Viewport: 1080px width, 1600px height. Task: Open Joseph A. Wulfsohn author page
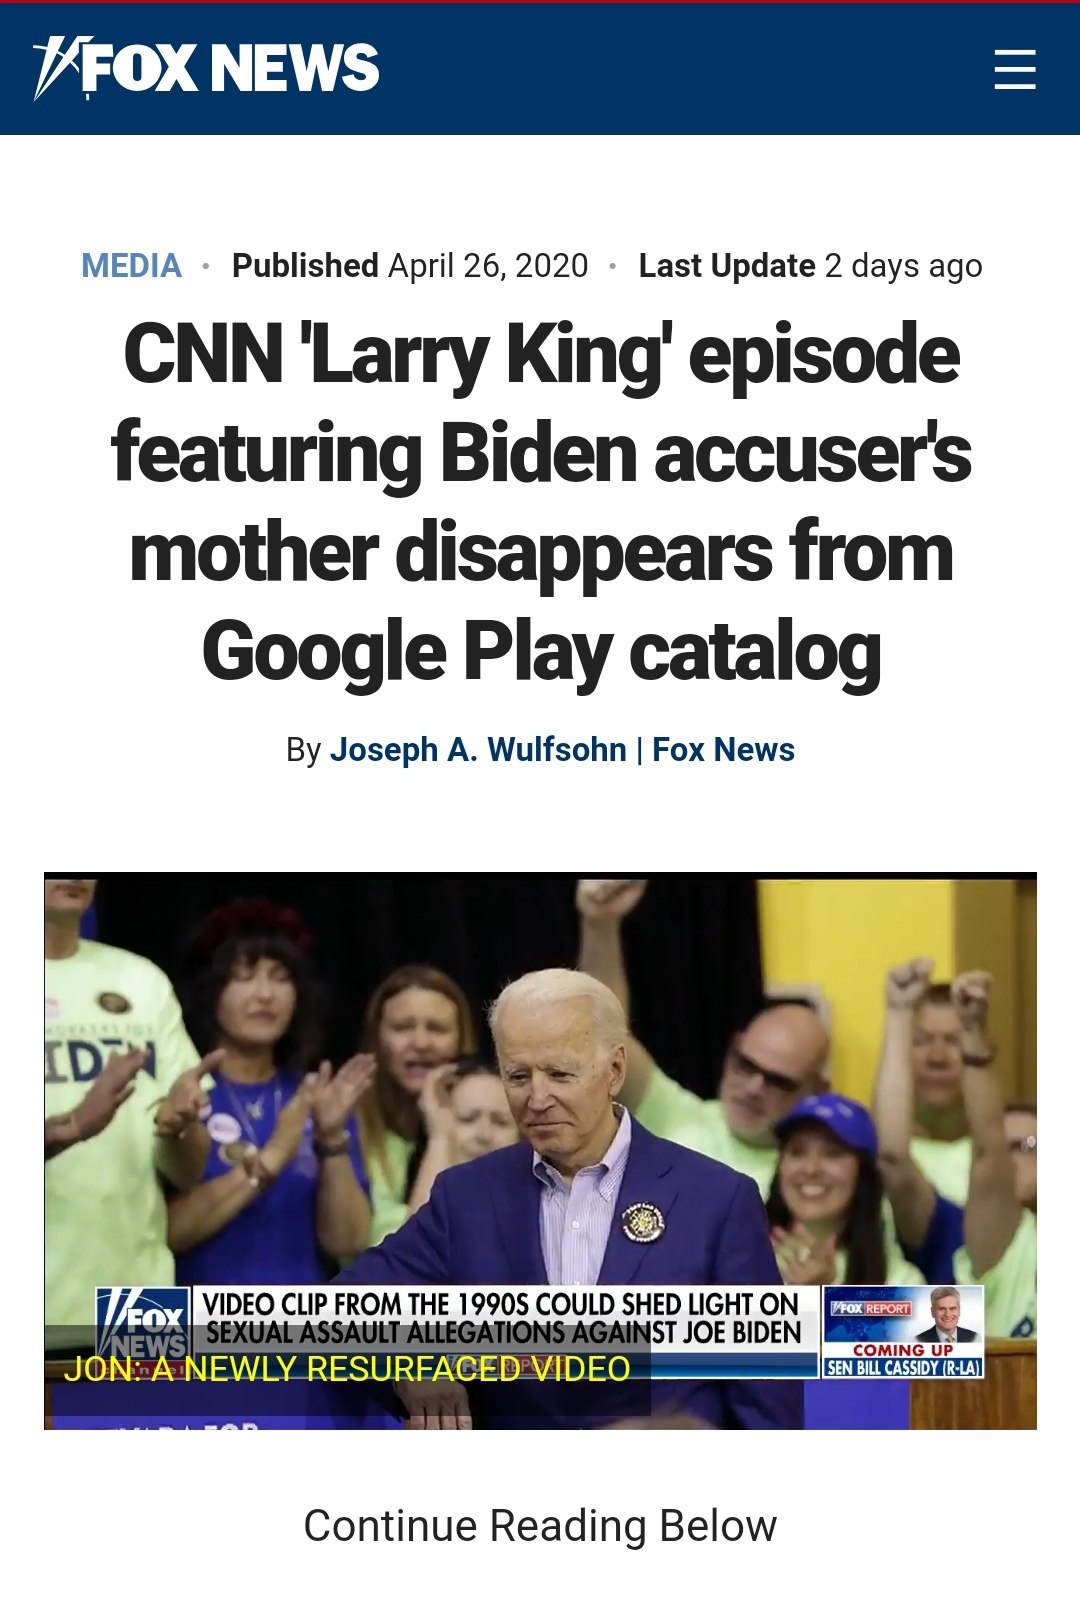point(478,750)
